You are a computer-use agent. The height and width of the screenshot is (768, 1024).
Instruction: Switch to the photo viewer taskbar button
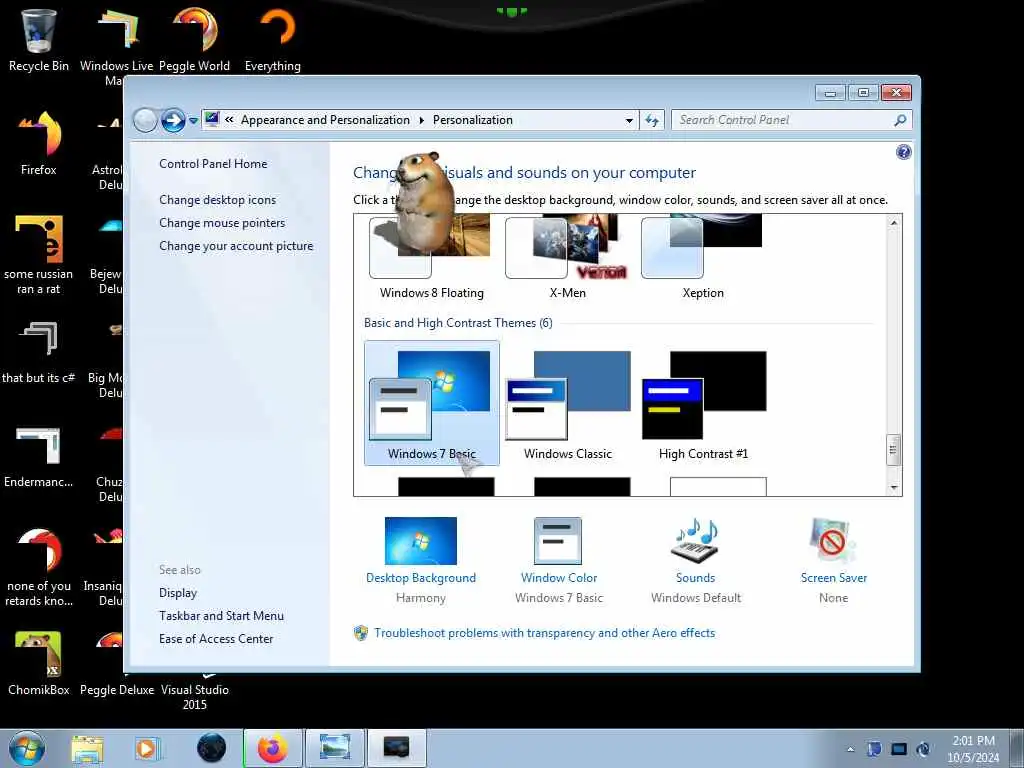click(x=335, y=748)
